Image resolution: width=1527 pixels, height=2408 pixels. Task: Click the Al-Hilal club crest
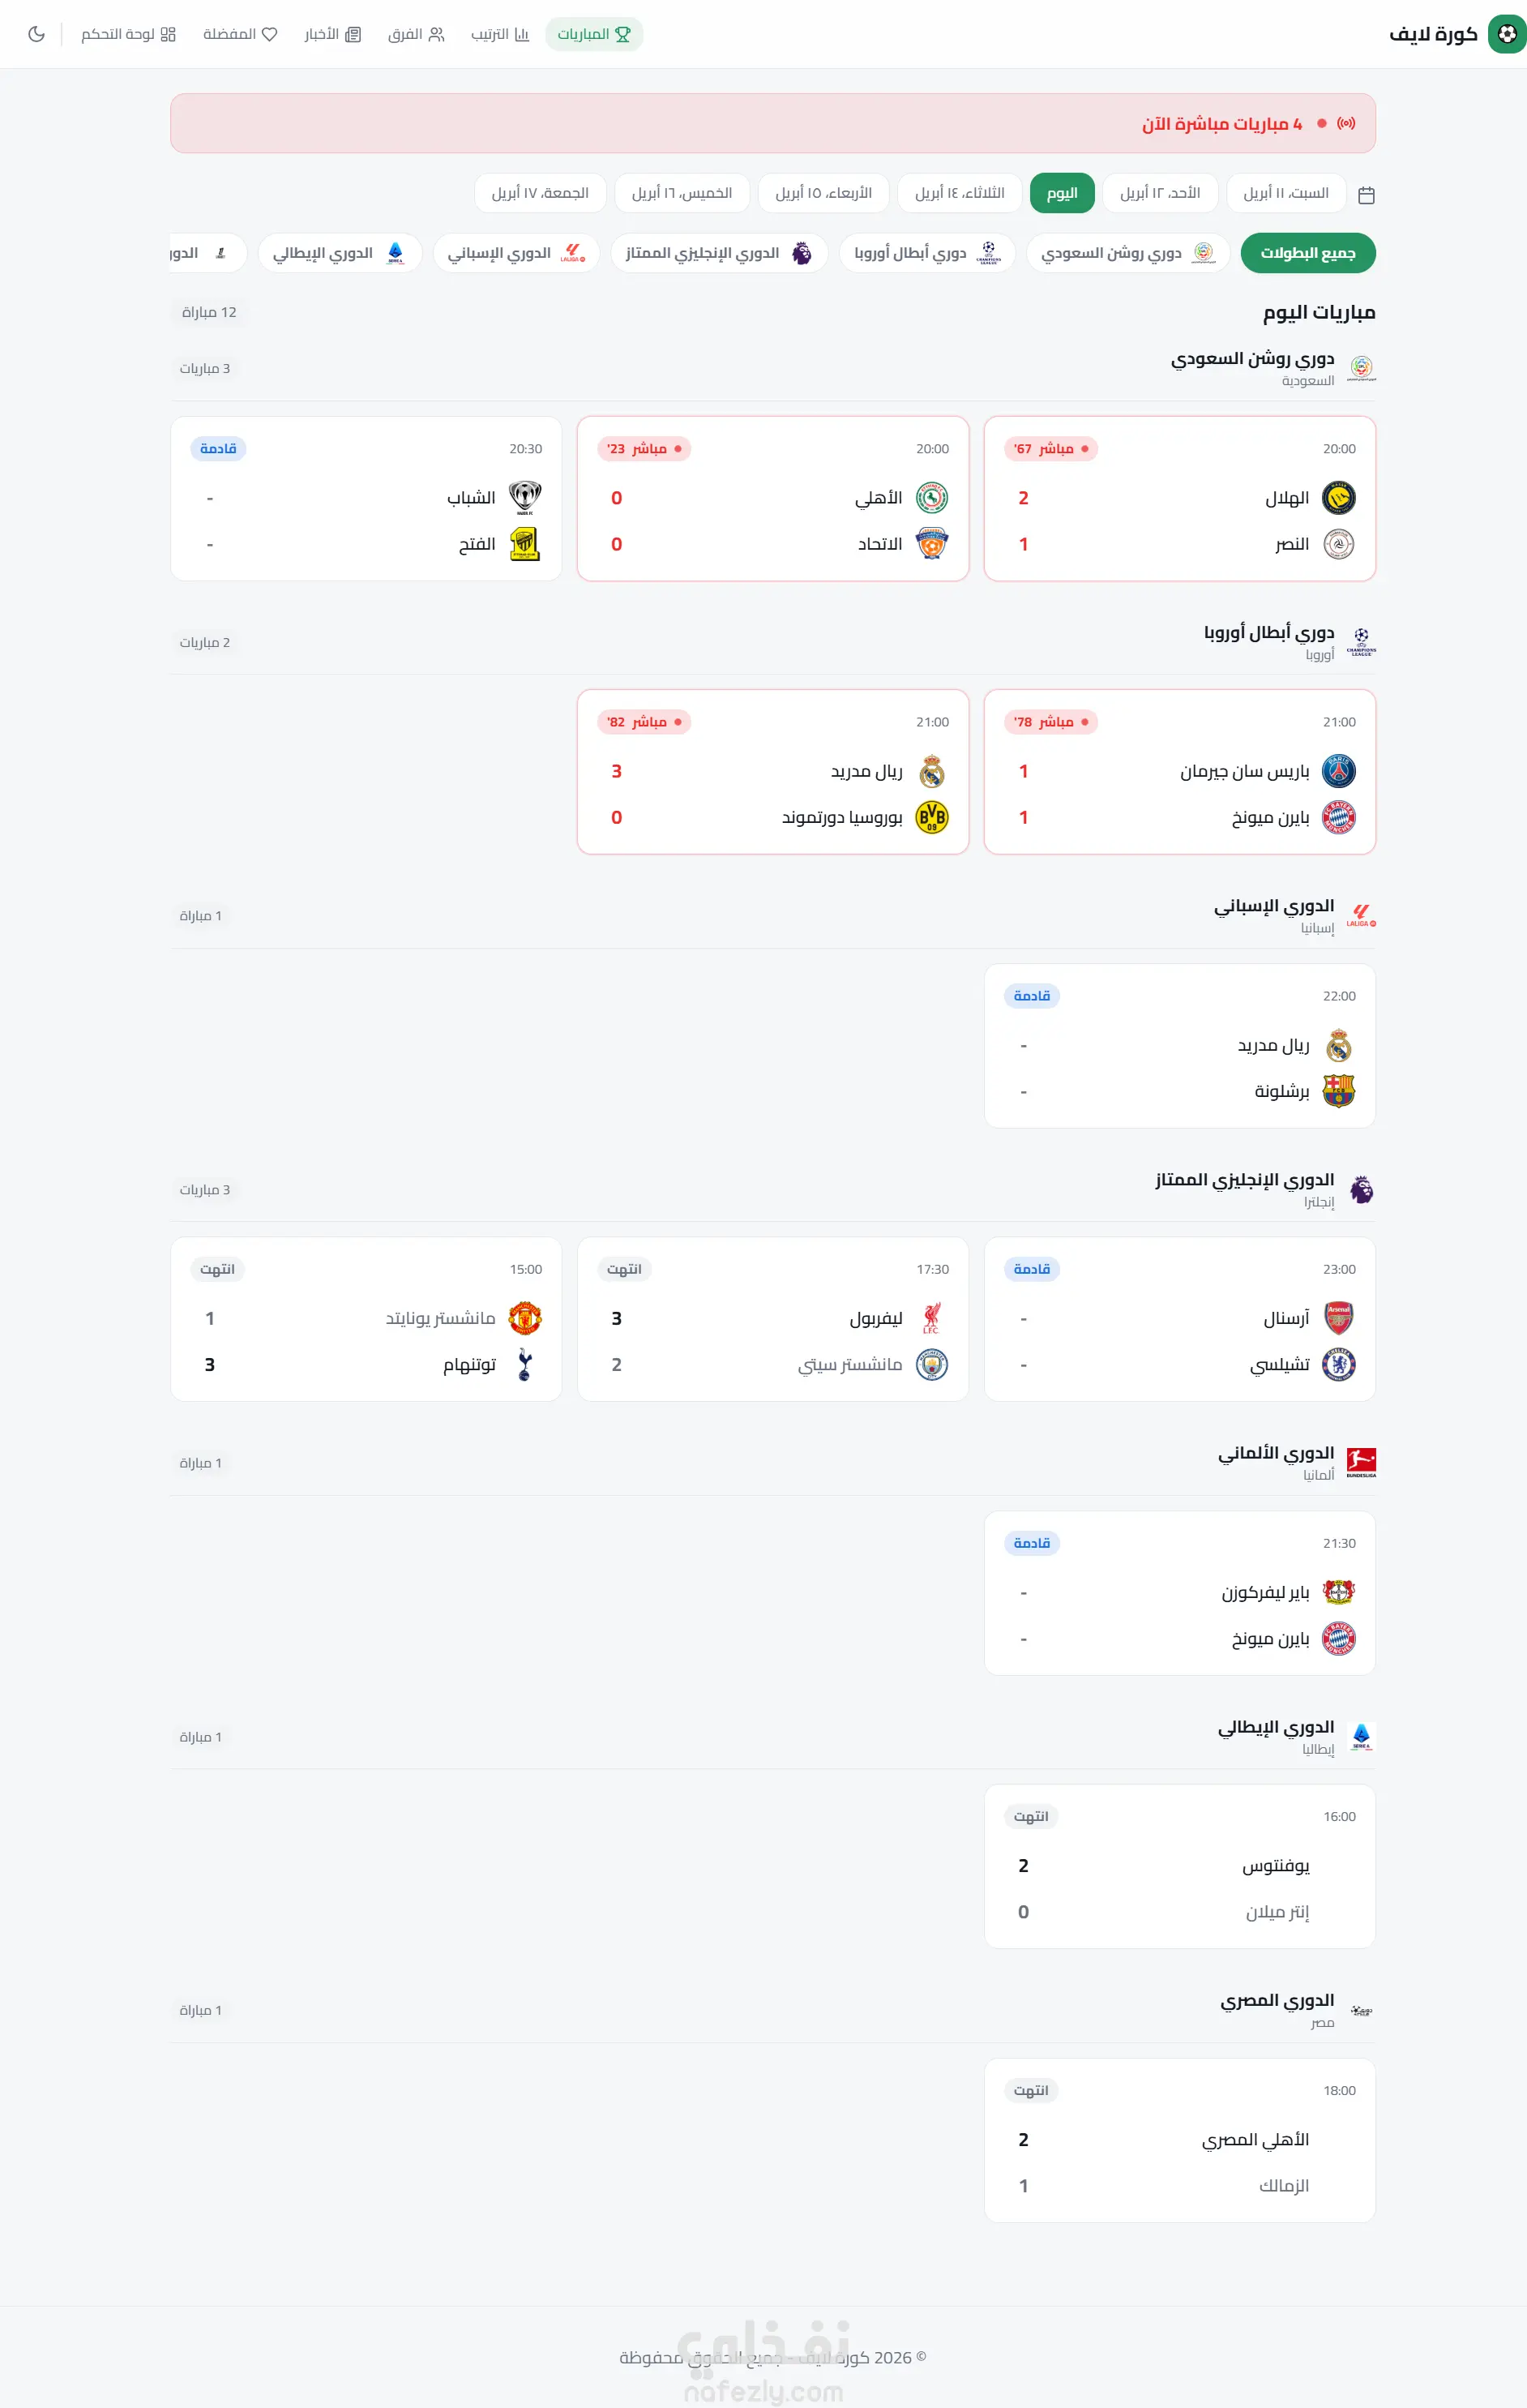(1338, 498)
